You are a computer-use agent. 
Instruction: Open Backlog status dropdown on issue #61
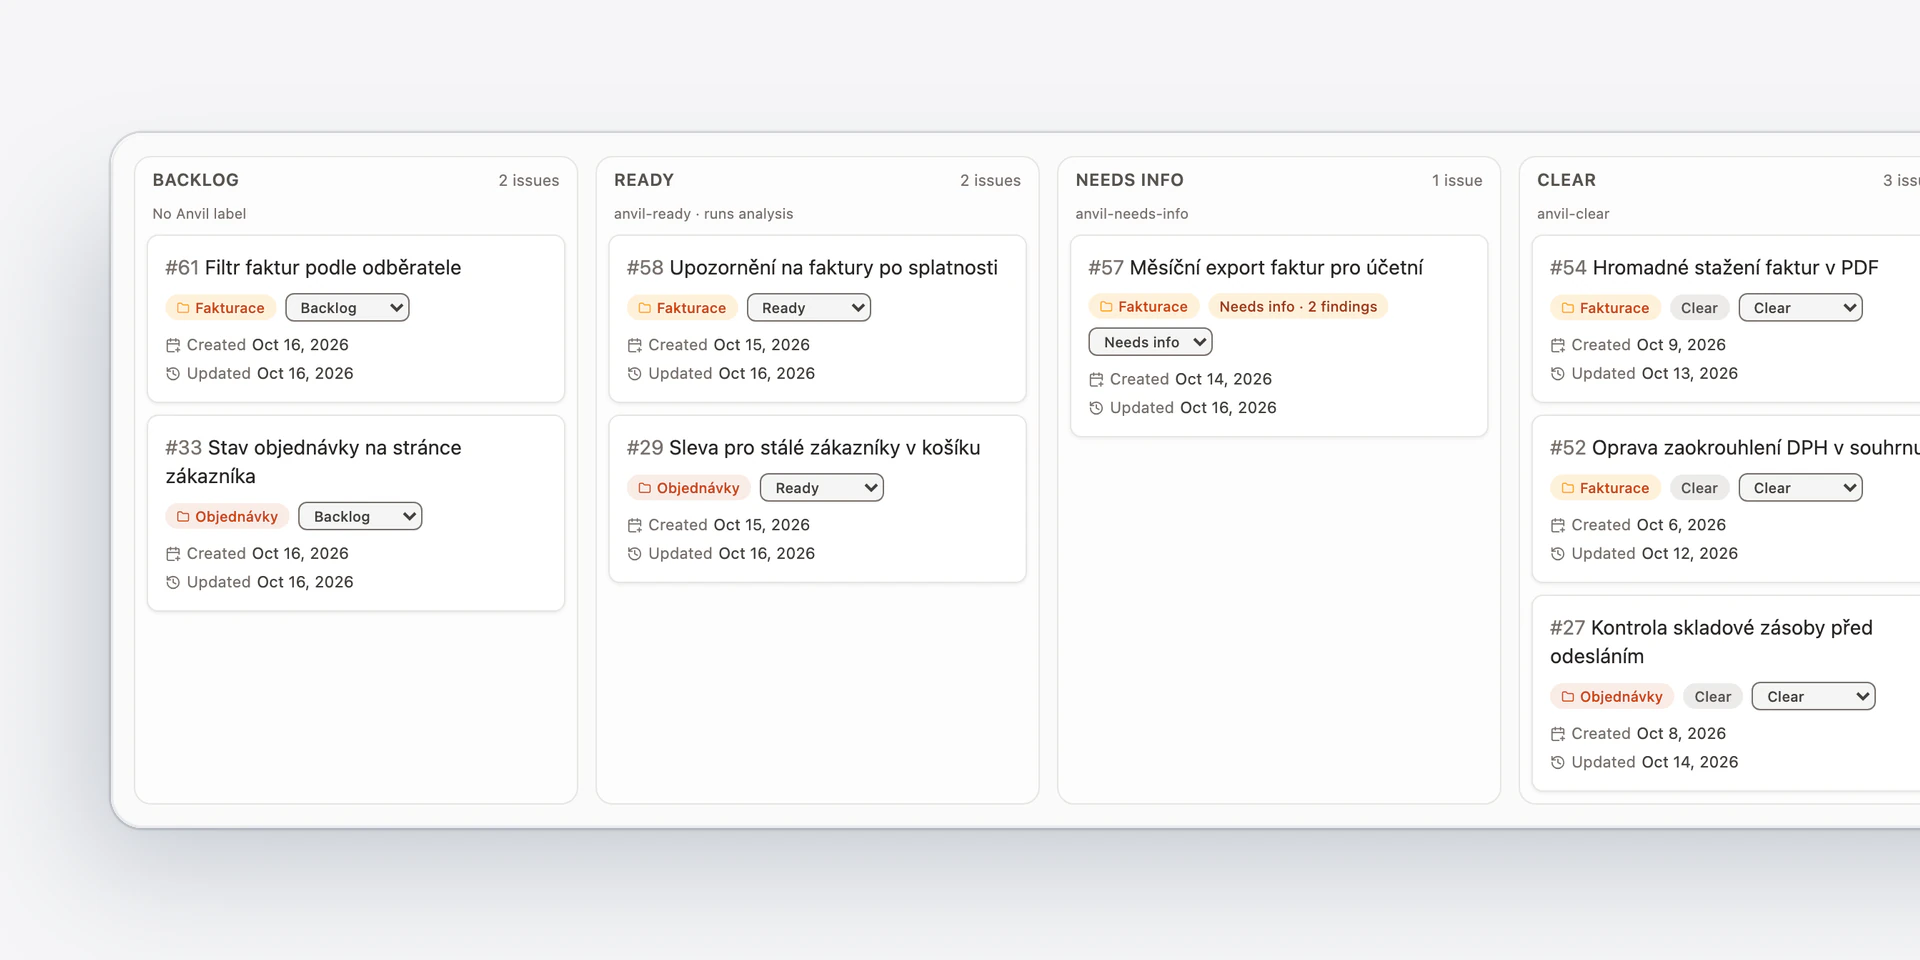[x=347, y=308]
